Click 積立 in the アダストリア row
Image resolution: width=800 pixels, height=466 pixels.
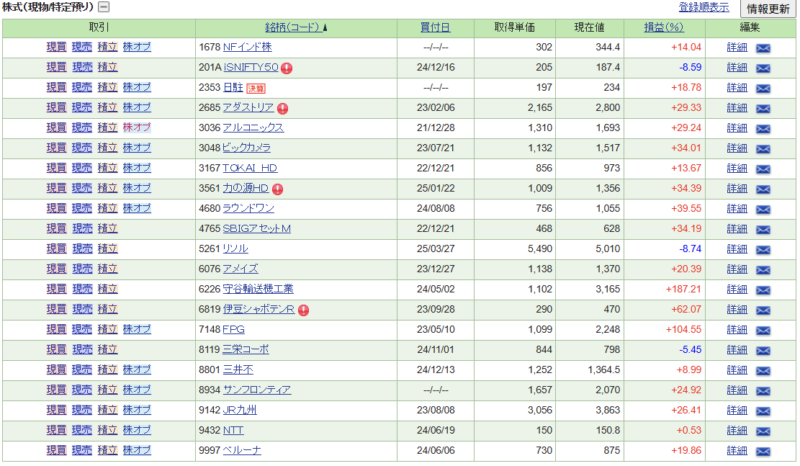tap(108, 107)
